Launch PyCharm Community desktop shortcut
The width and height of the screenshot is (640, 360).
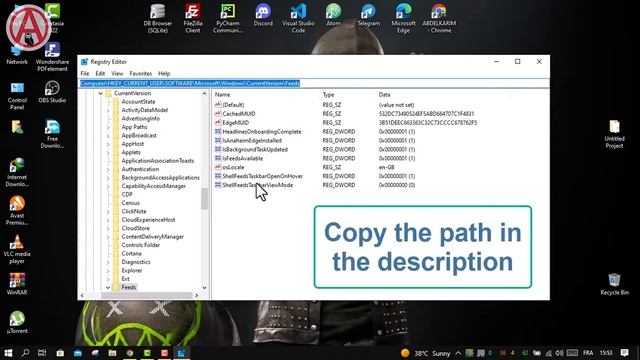tap(228, 18)
